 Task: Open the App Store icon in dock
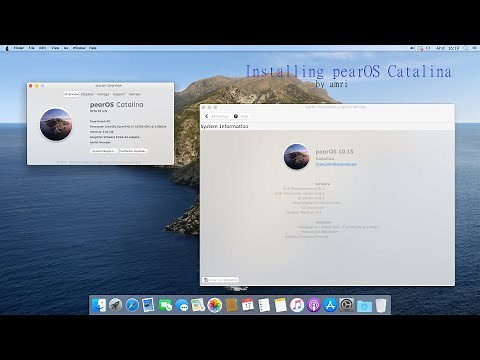330,305
